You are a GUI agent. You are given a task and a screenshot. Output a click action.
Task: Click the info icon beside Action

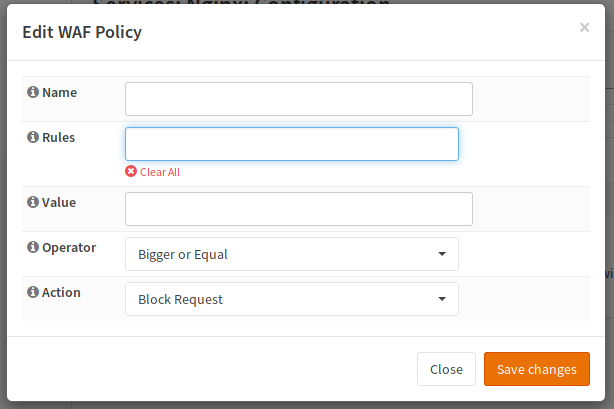(33, 292)
